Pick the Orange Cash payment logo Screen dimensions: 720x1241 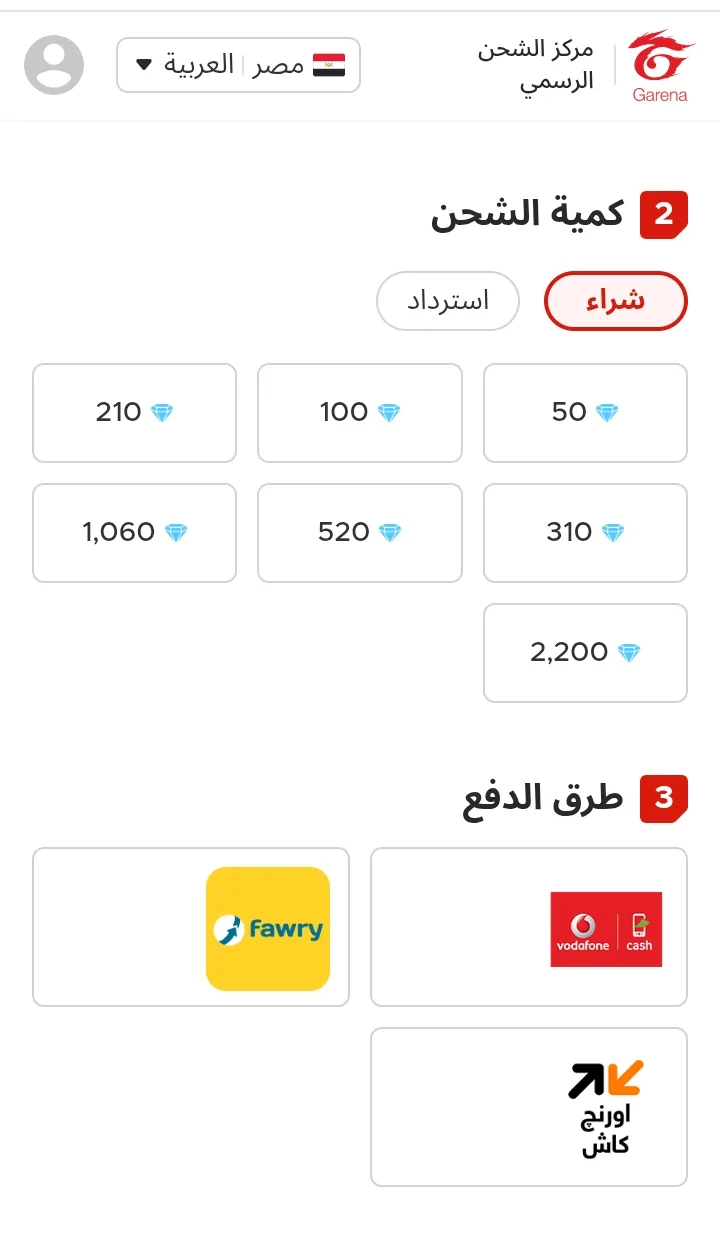coord(606,1108)
